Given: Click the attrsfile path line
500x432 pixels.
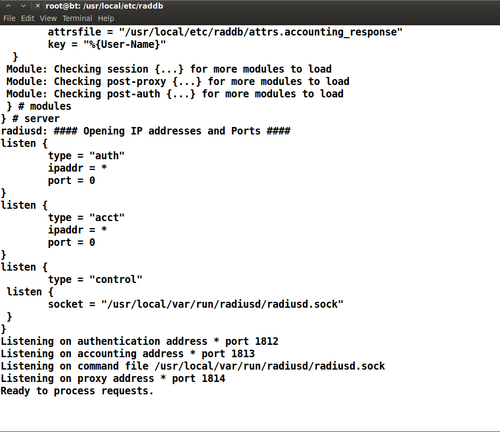Looking at the screenshot, I should coord(225,32).
